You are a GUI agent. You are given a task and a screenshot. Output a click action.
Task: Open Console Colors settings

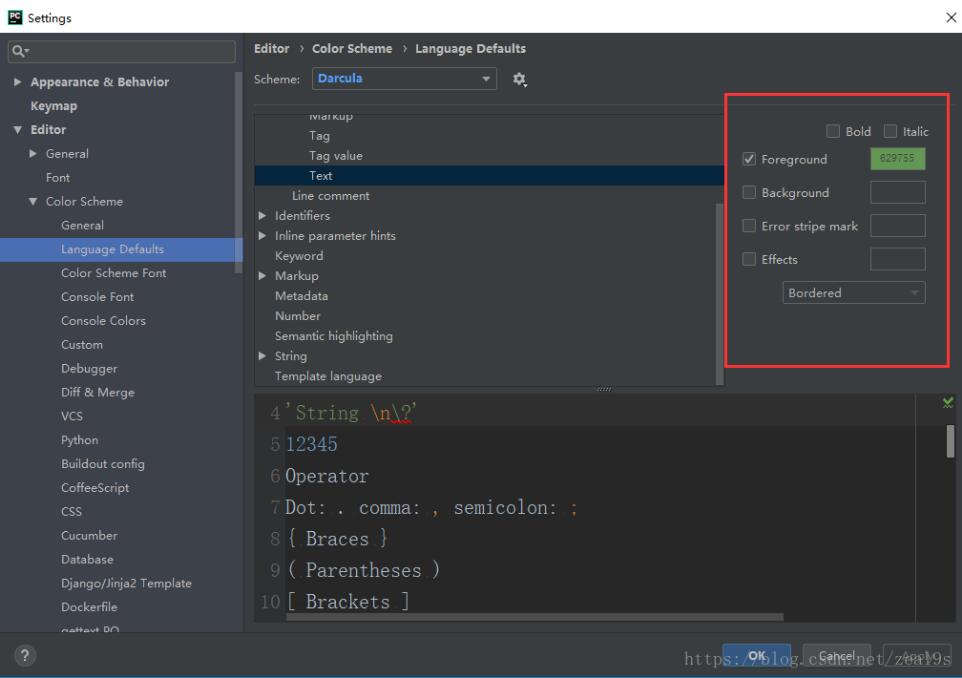click(x=103, y=321)
